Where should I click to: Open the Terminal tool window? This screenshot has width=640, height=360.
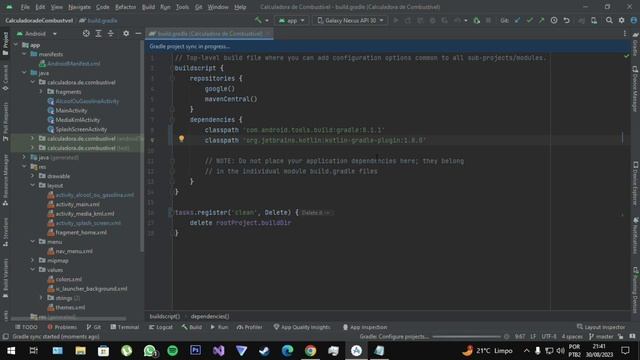click(x=125, y=327)
